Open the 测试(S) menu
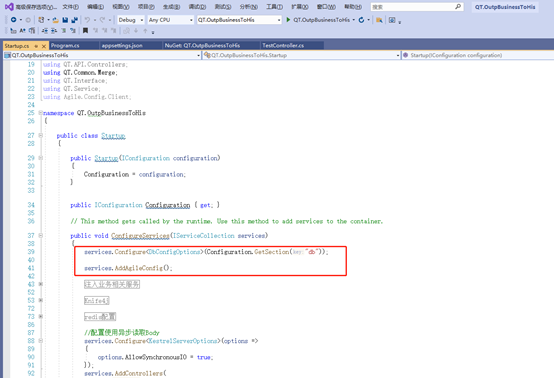The height and width of the screenshot is (378, 554). [x=223, y=7]
